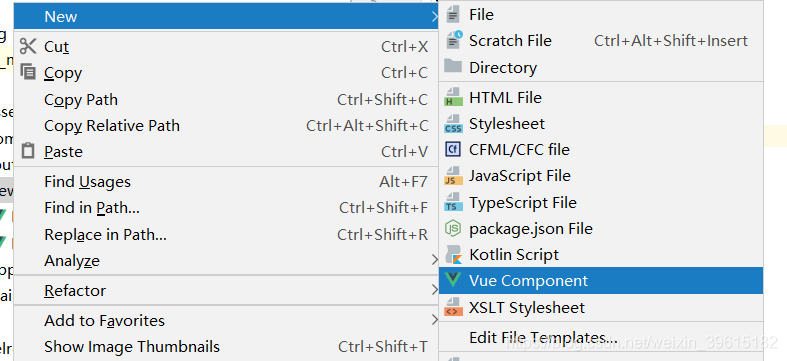The image size is (787, 361).
Task: Expand the Refactor submenu arrow
Action: pos(434,290)
